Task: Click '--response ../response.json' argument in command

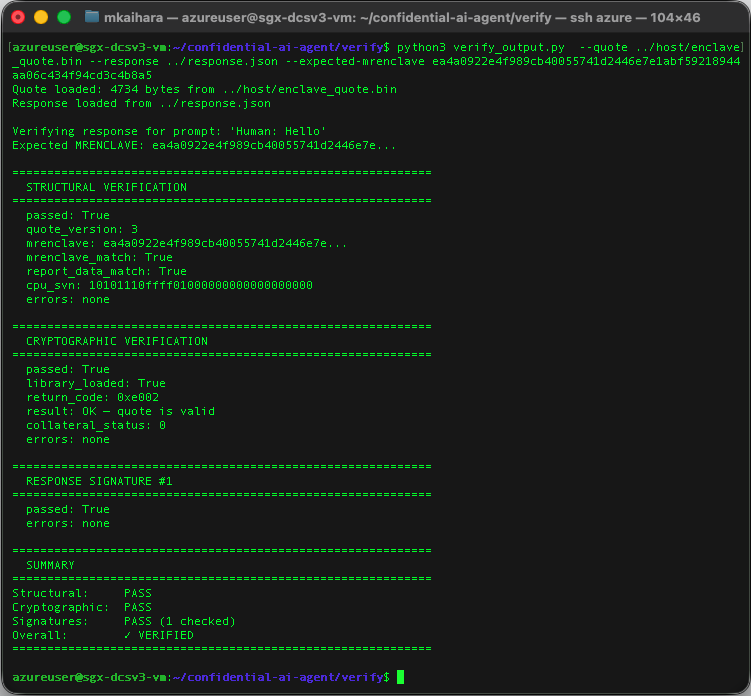Action: (183, 61)
